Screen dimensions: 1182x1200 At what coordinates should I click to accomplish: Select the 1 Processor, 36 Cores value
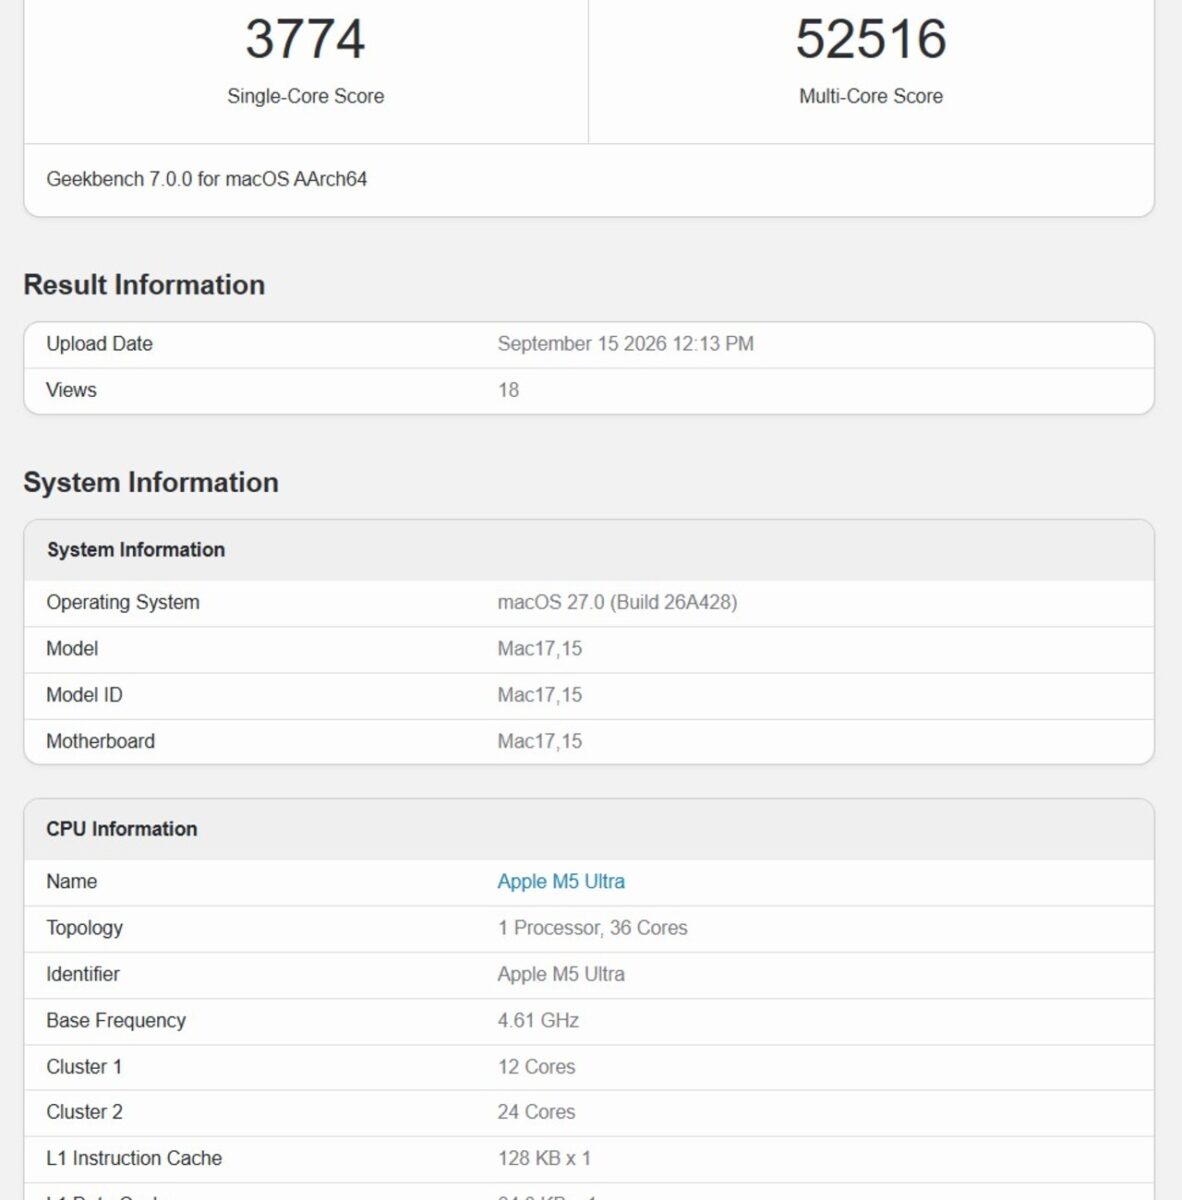point(593,928)
